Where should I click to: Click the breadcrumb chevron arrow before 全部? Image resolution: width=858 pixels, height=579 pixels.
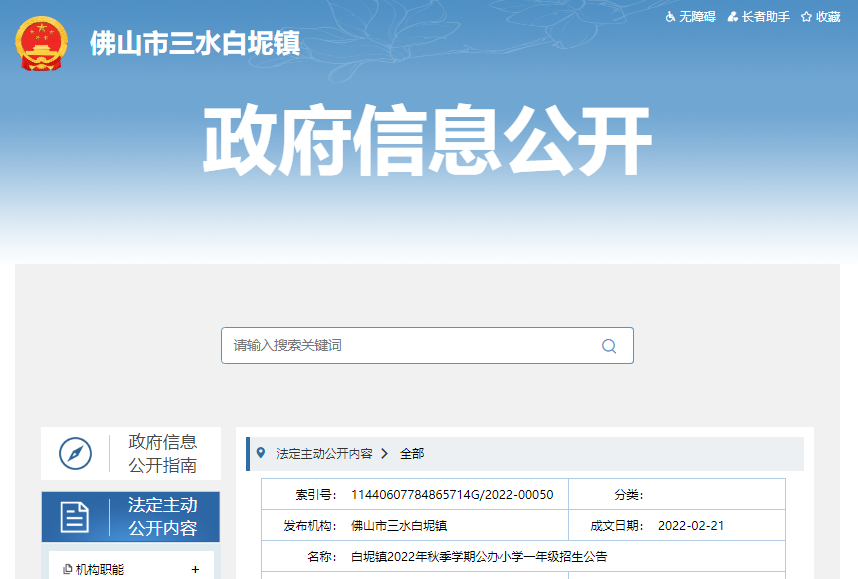pos(385,453)
